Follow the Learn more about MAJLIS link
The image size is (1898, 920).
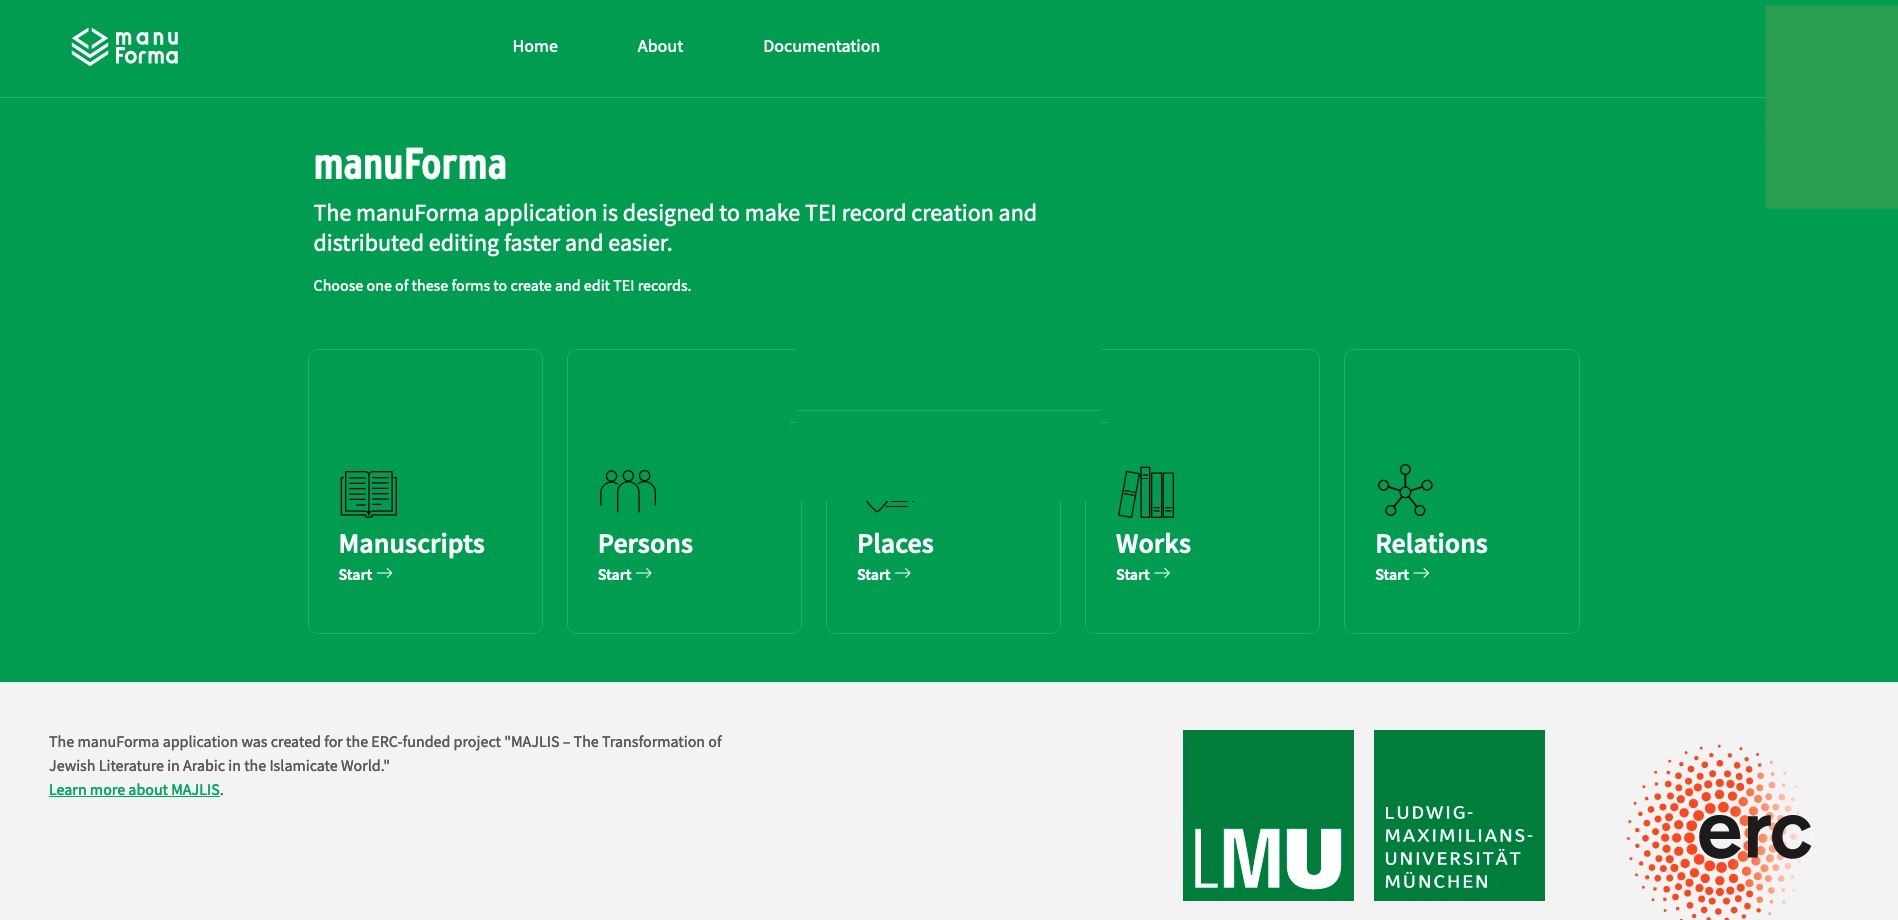point(134,790)
